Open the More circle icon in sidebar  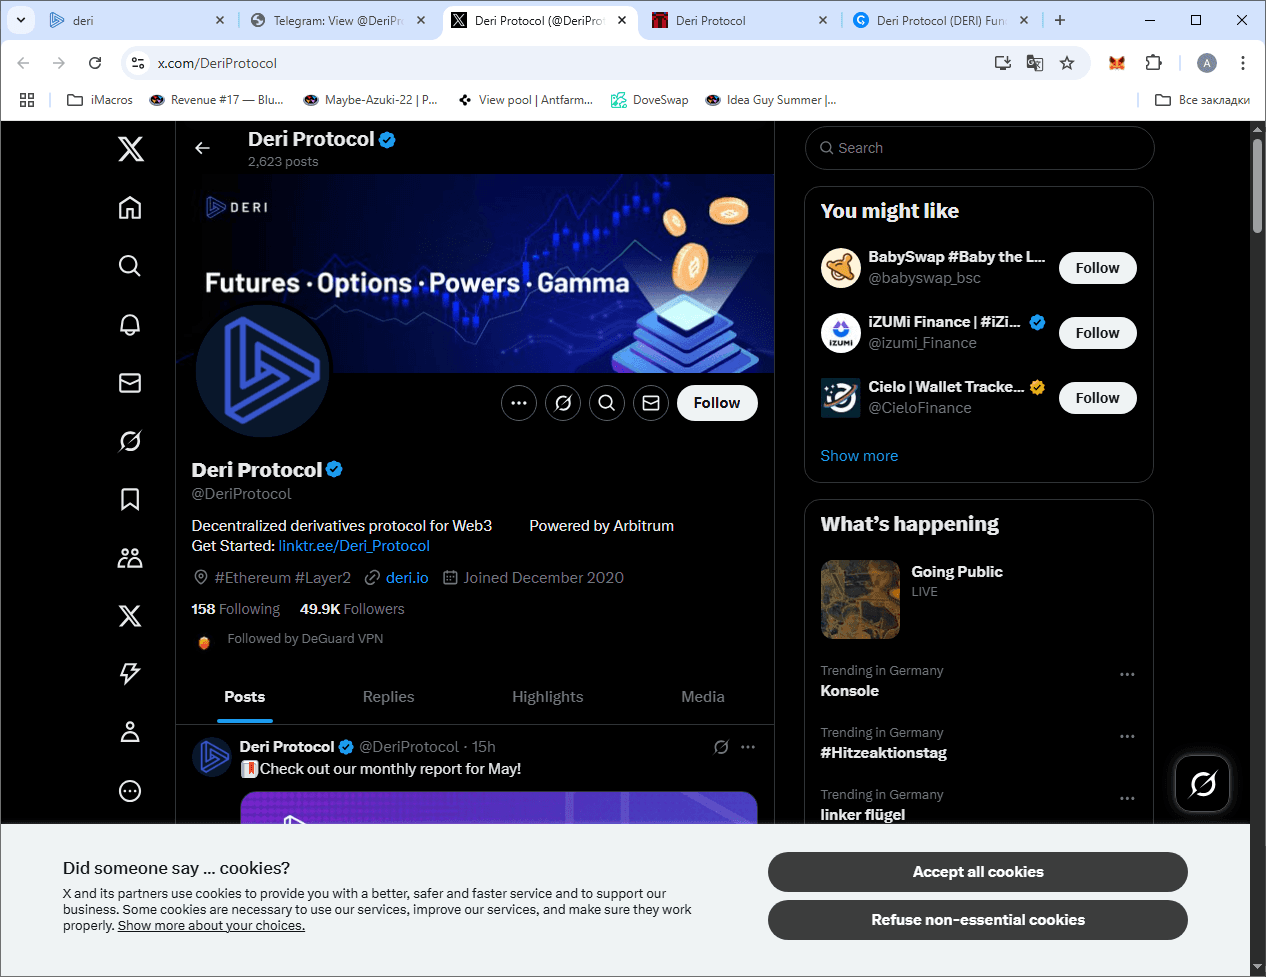[130, 790]
